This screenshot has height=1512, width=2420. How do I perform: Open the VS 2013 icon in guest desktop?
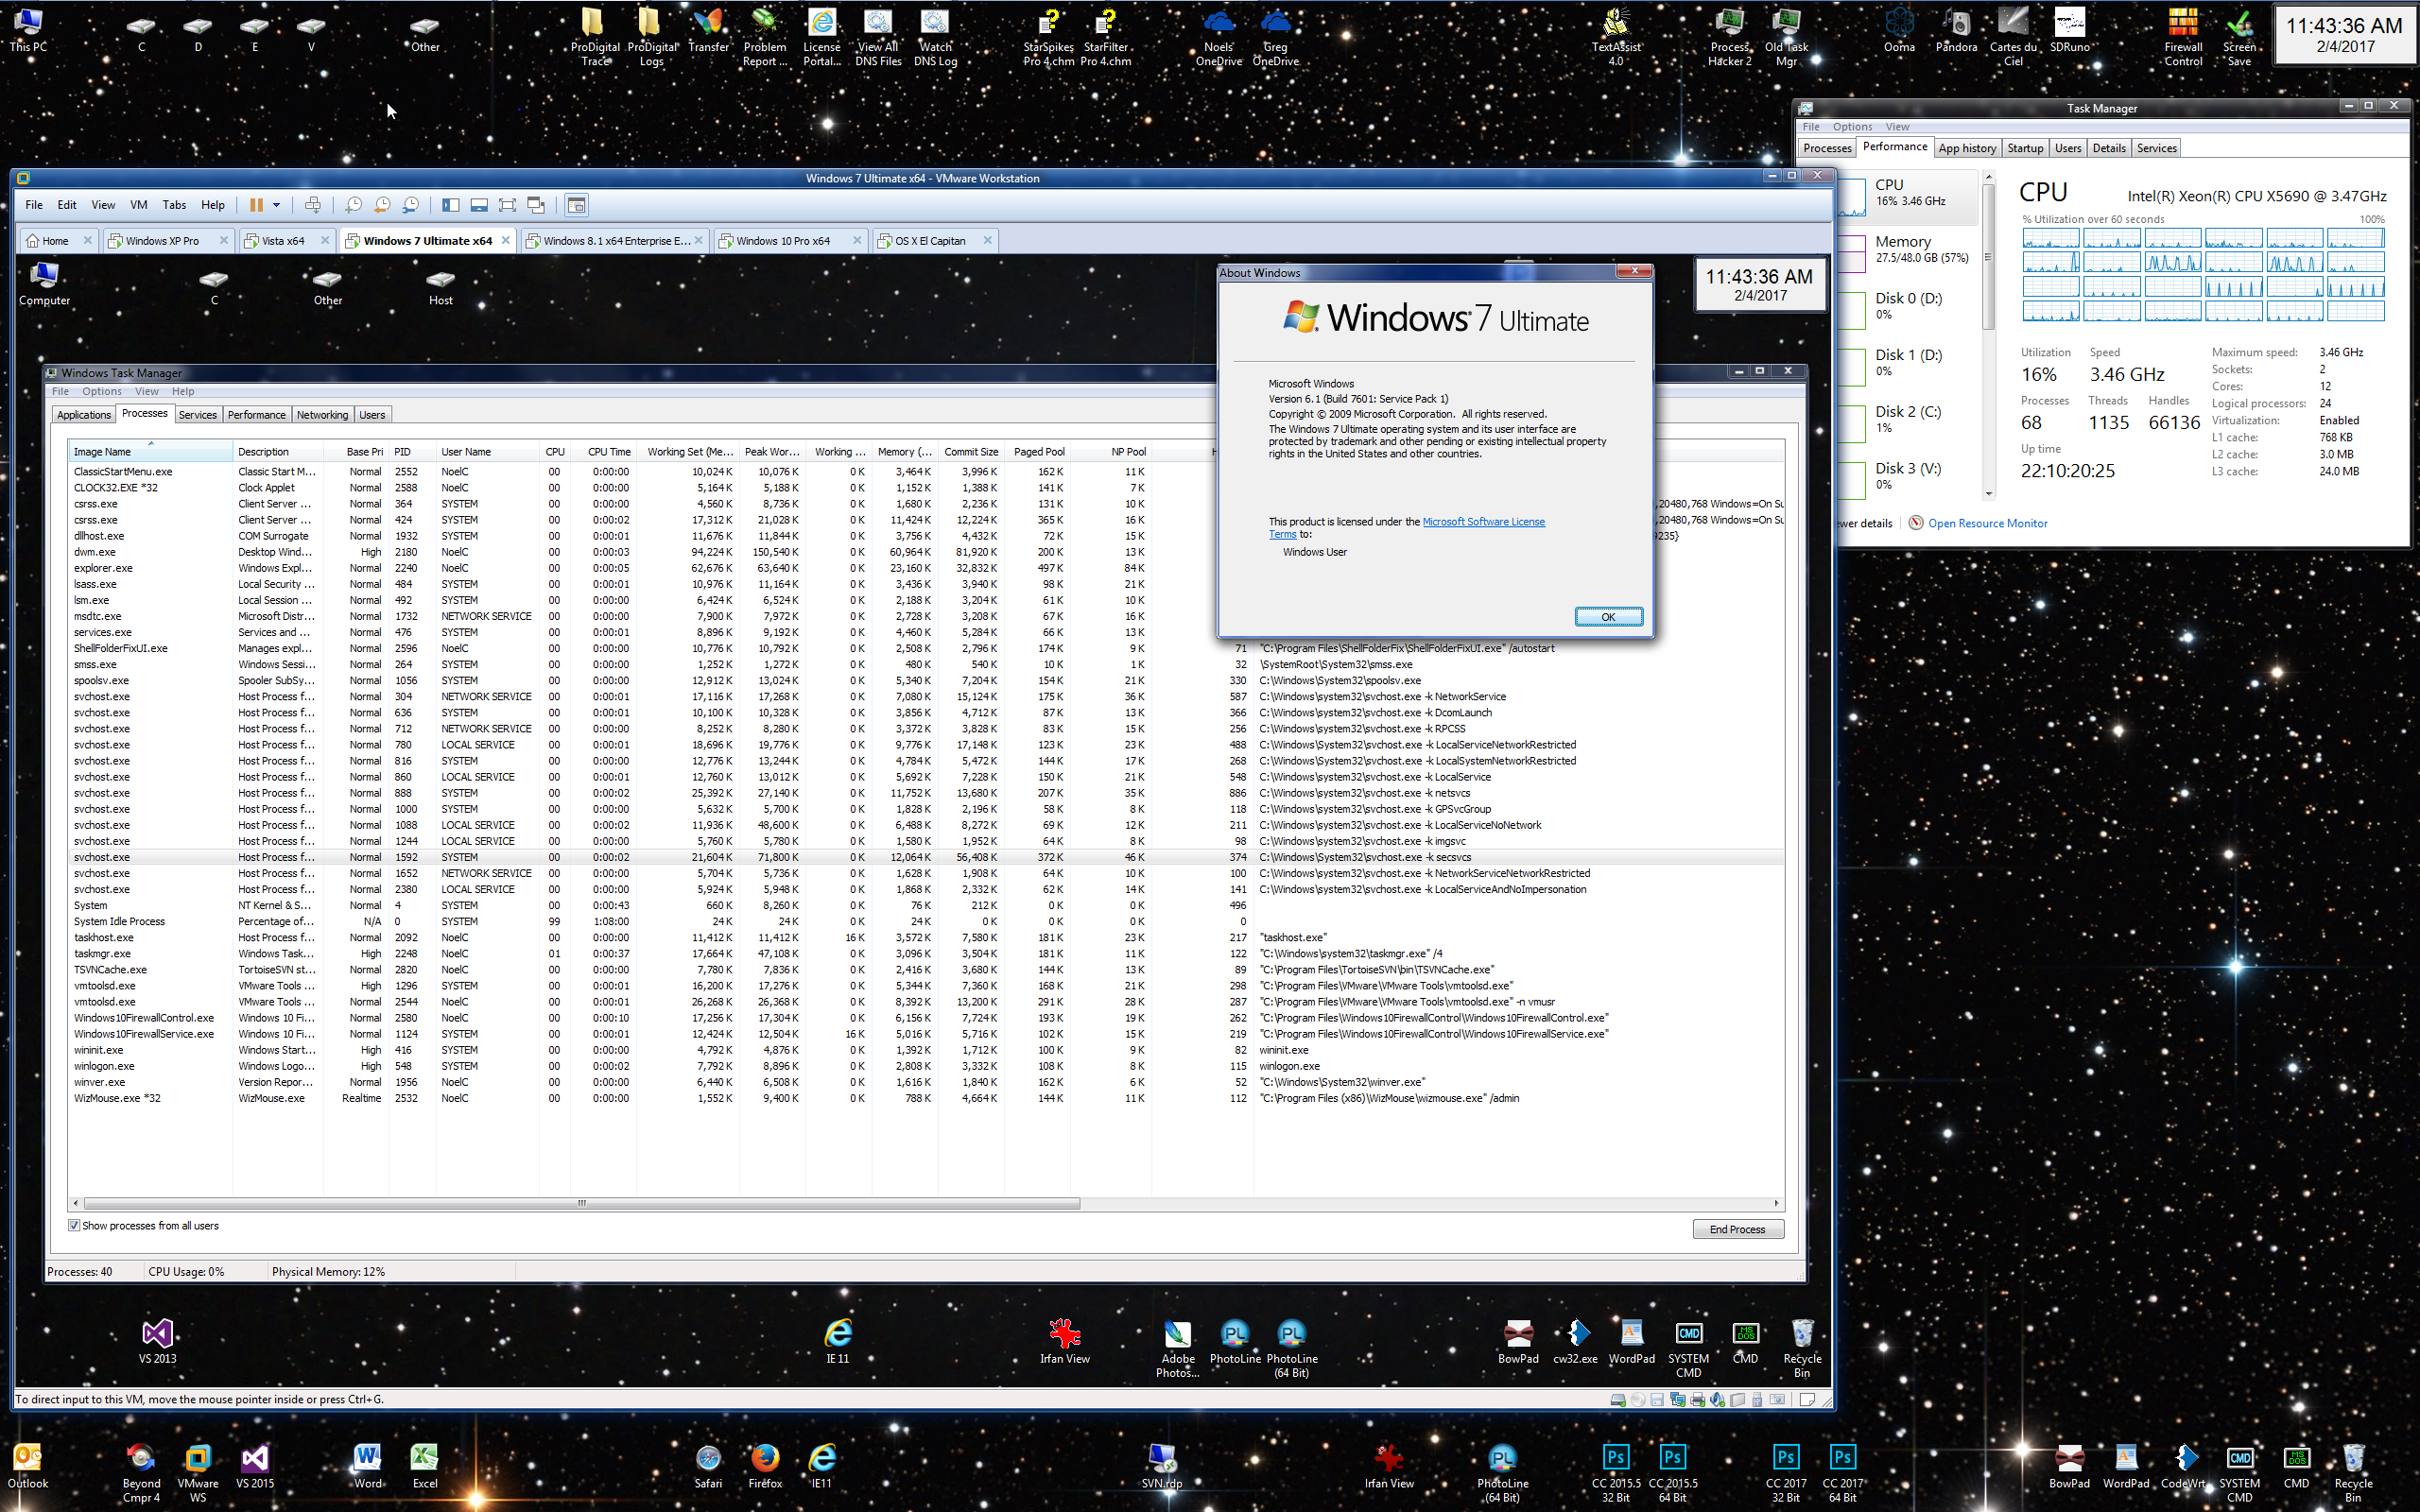pyautogui.click(x=157, y=1341)
